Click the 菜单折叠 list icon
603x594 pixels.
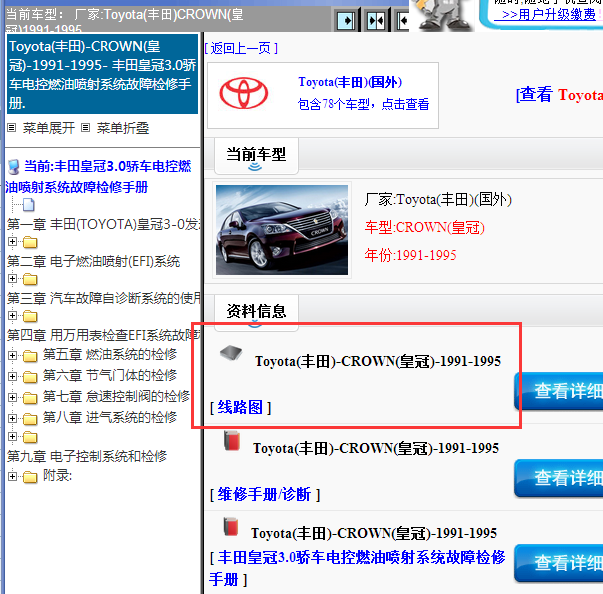[x=85, y=128]
